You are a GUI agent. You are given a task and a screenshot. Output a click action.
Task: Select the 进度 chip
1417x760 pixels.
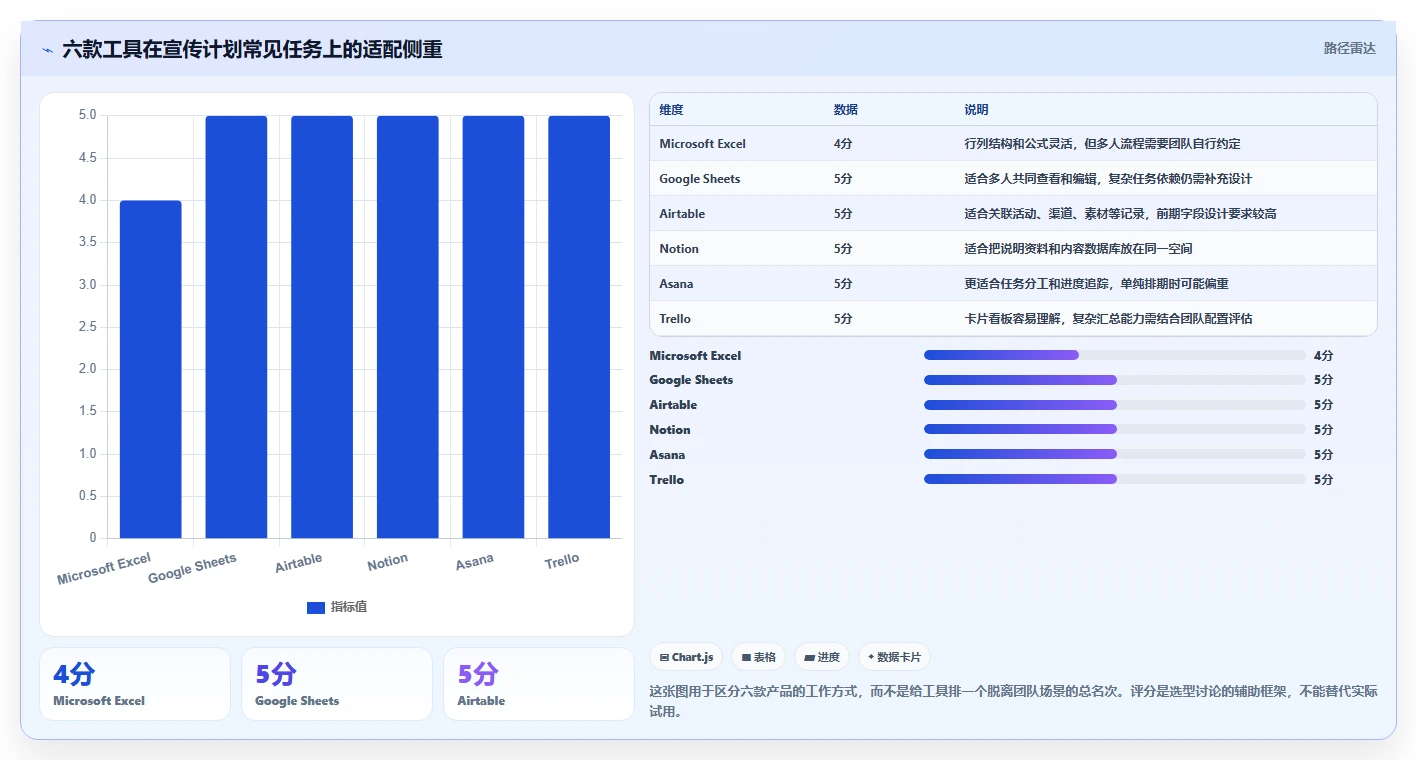[822, 657]
